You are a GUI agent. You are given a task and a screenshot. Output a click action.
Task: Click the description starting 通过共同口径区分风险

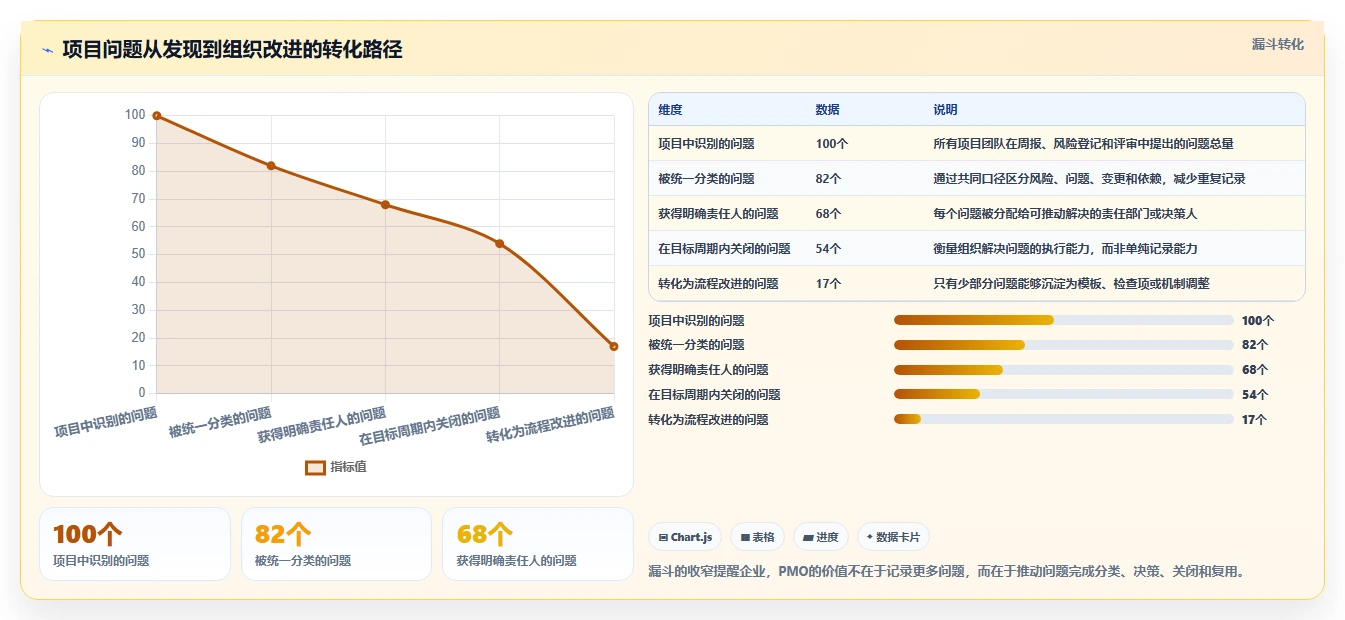pyautogui.click(x=1089, y=179)
